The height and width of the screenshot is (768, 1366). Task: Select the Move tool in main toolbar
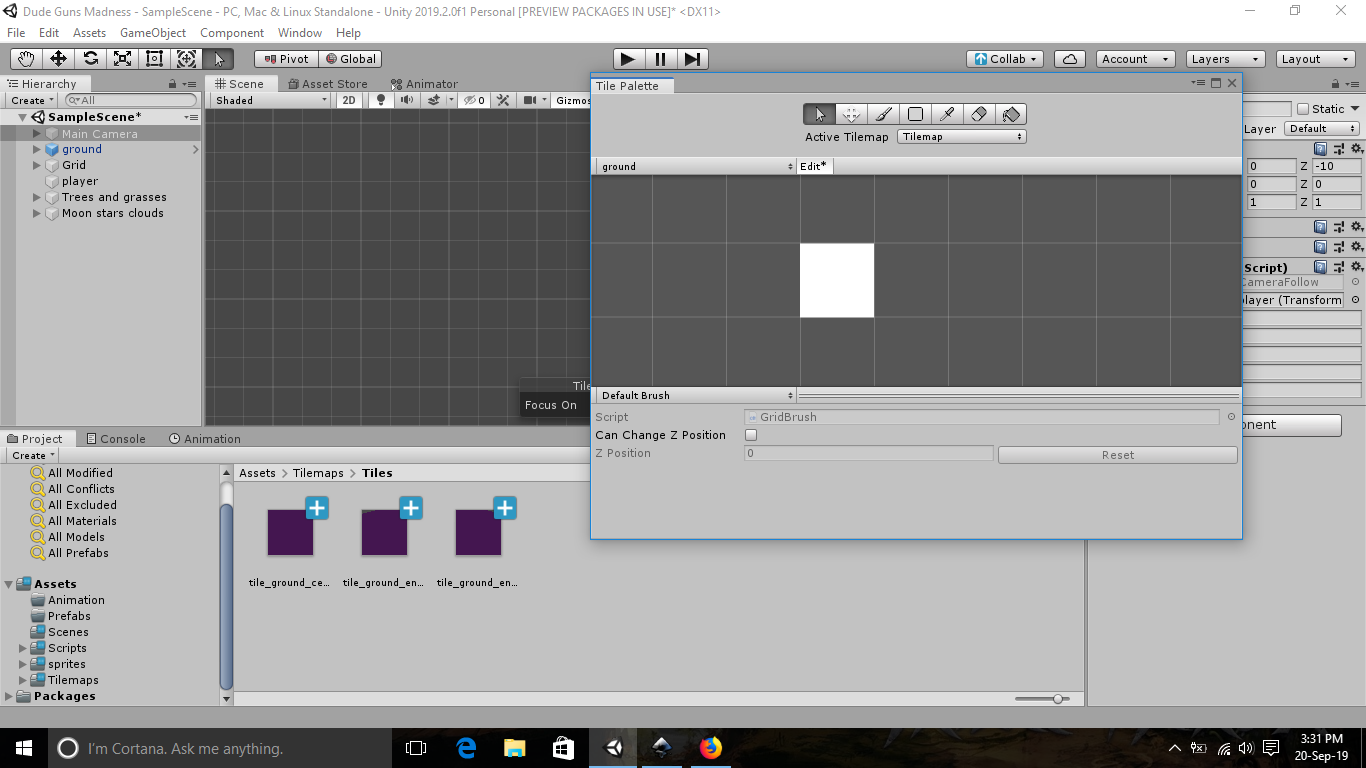tap(58, 59)
